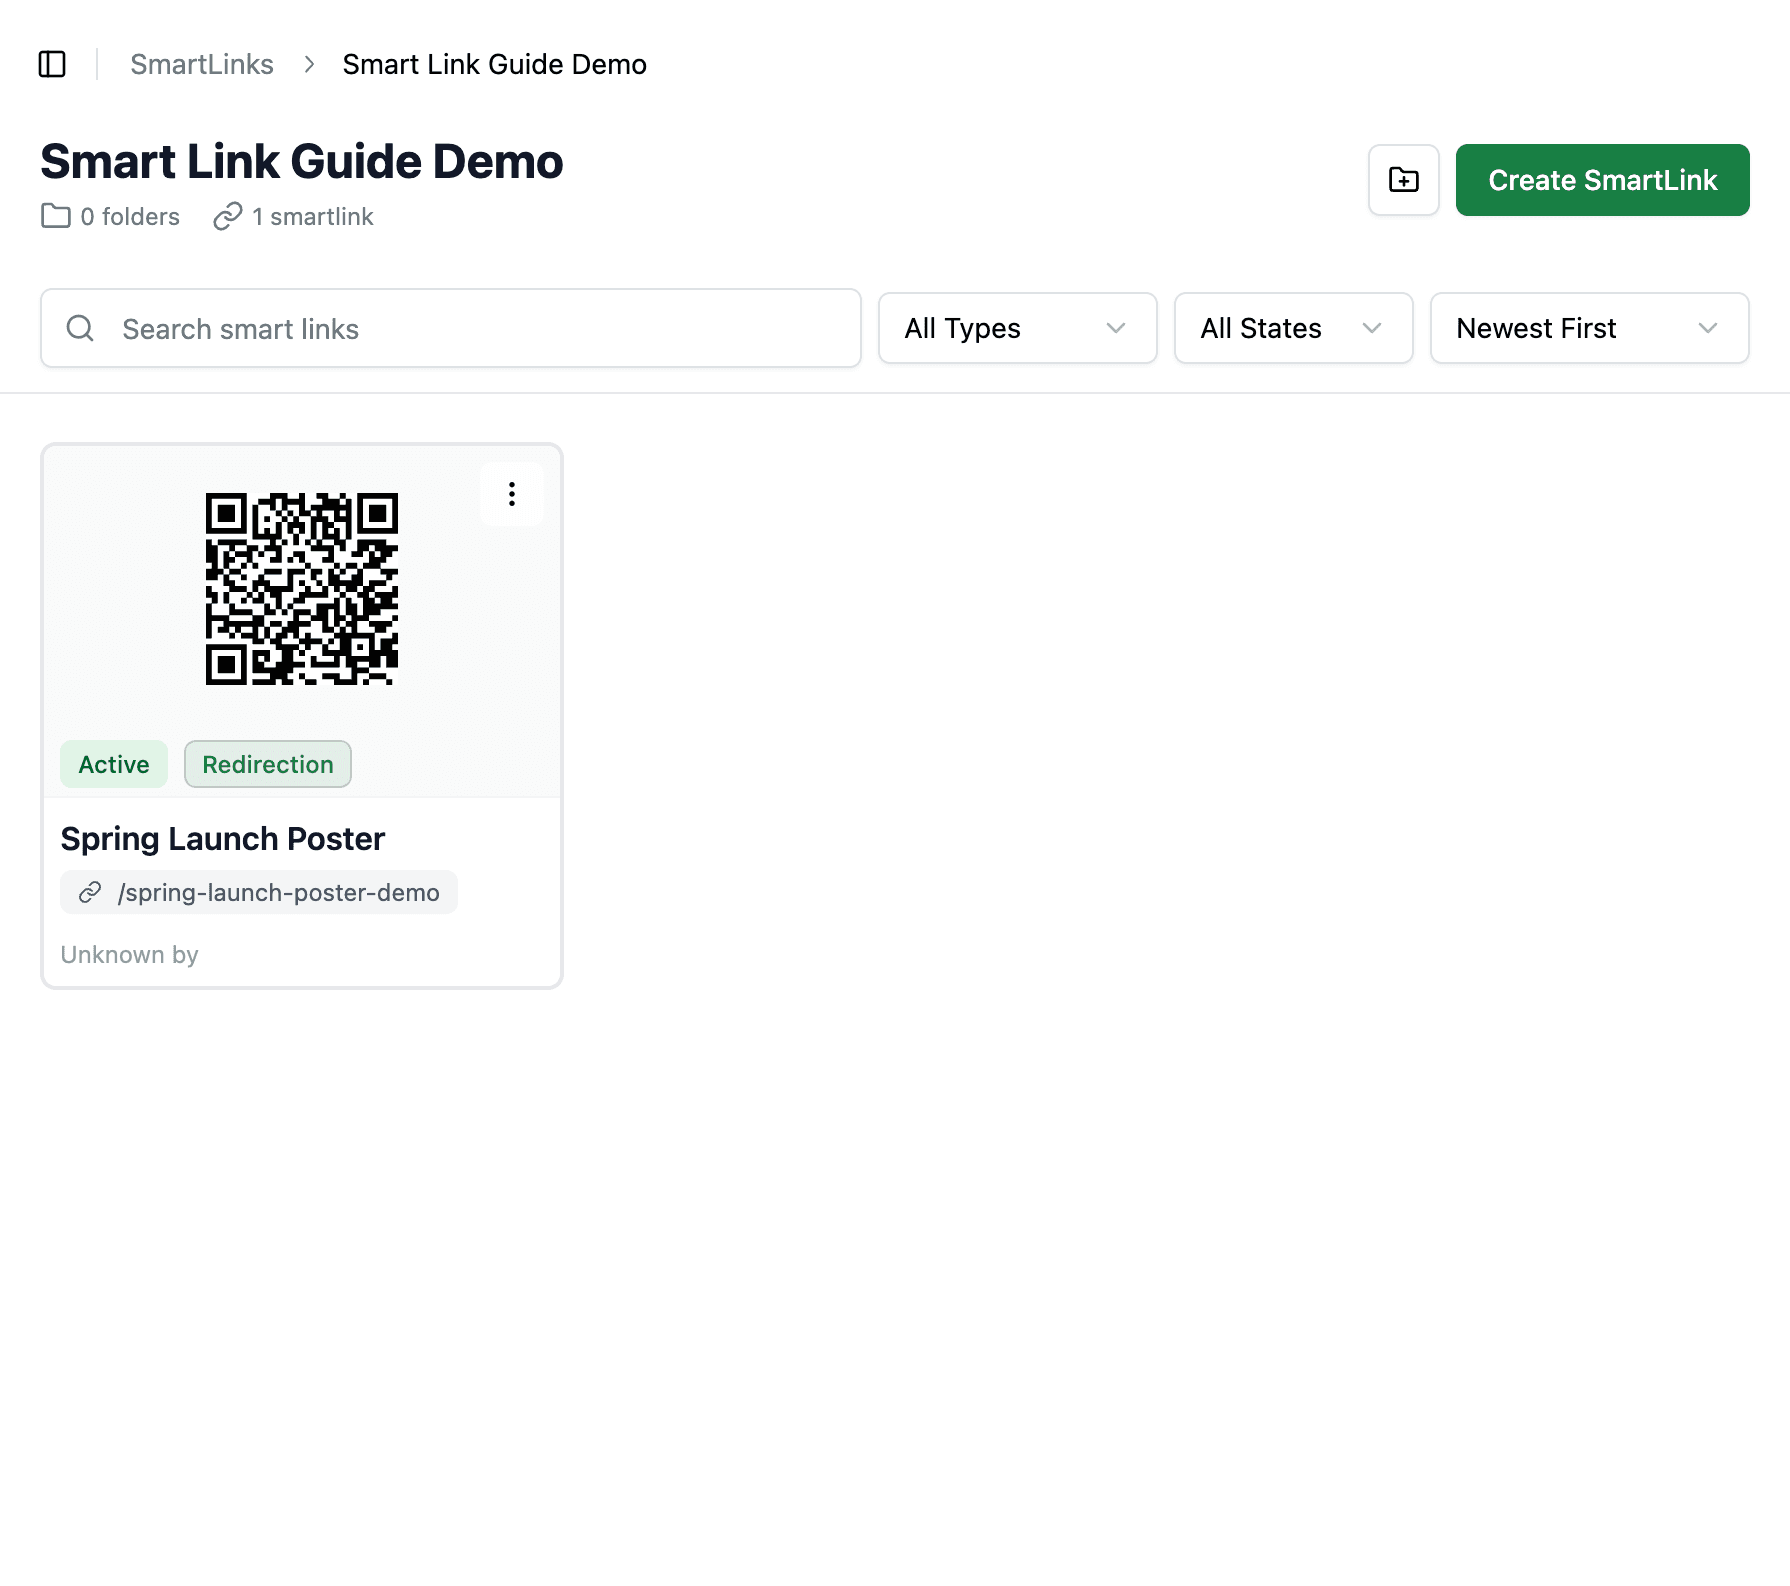
Task: Click the Create SmartLink button
Action: point(1603,180)
